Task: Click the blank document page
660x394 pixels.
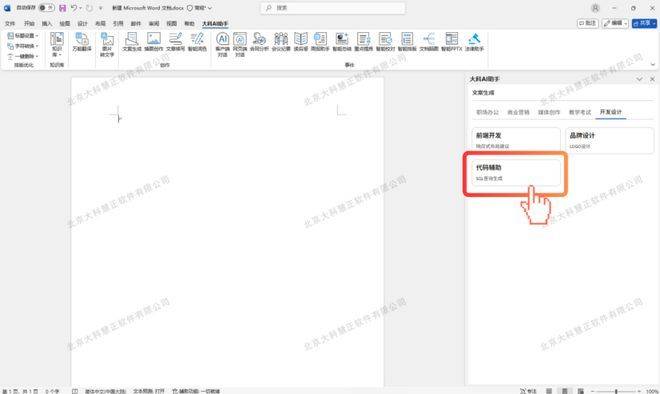Action: point(227,232)
